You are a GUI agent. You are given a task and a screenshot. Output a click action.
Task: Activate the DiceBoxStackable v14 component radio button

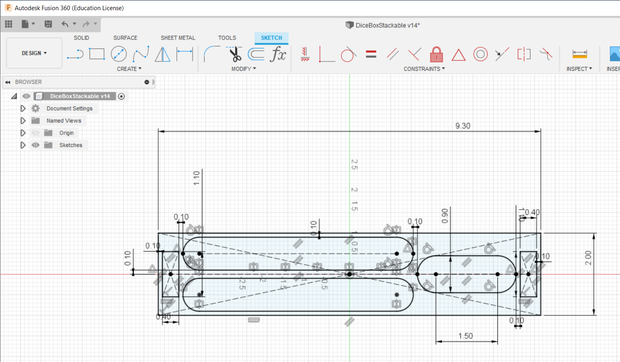tap(121, 96)
